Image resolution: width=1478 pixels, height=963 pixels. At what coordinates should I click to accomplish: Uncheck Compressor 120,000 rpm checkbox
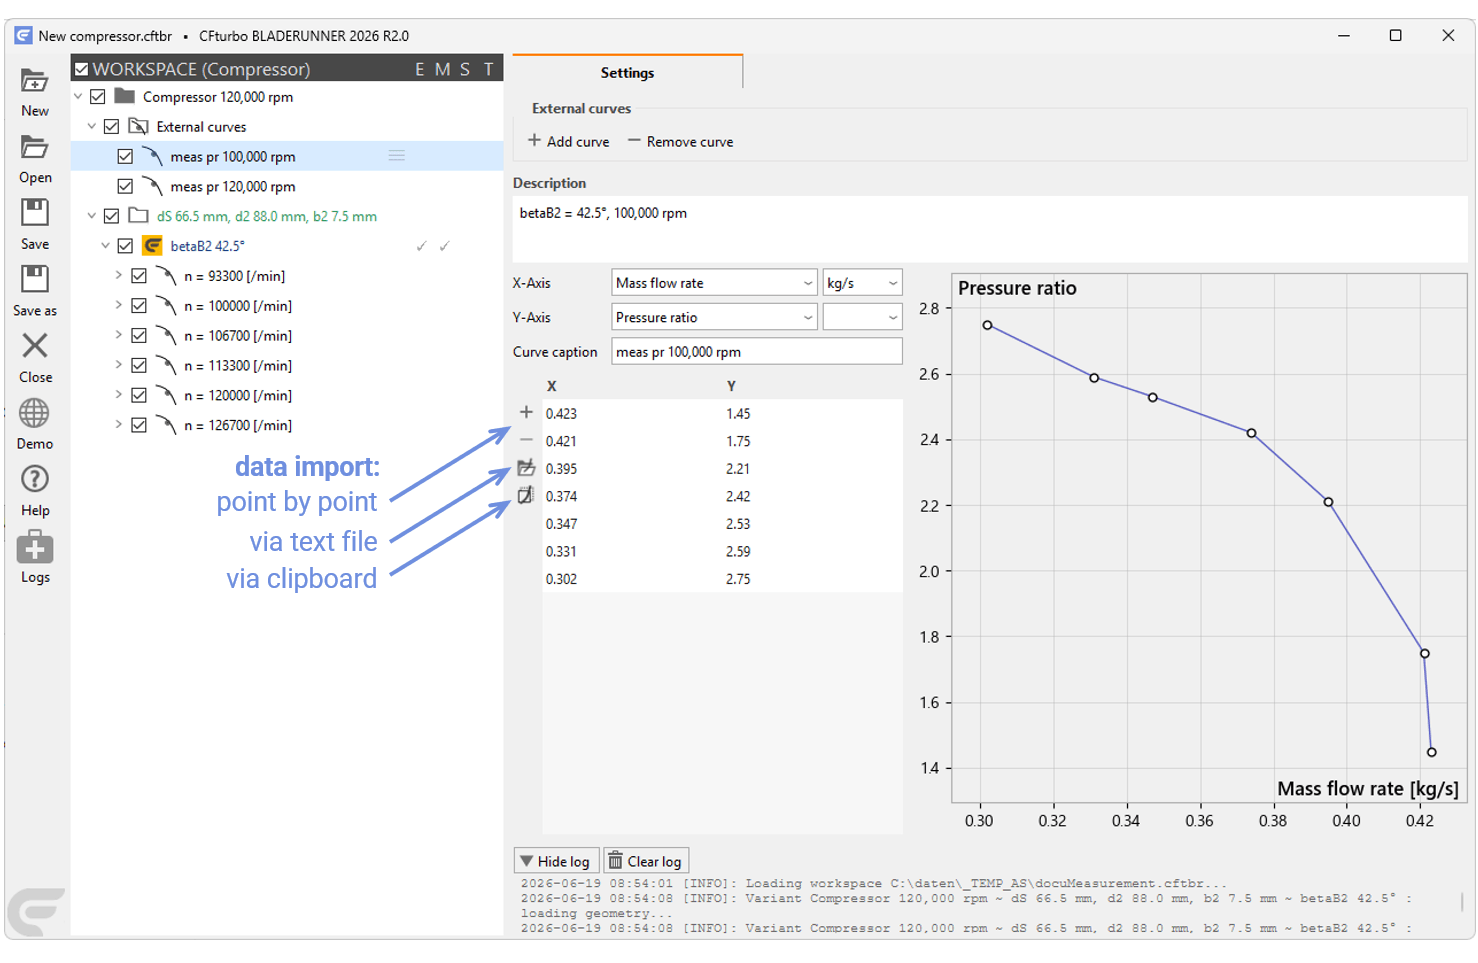(98, 97)
